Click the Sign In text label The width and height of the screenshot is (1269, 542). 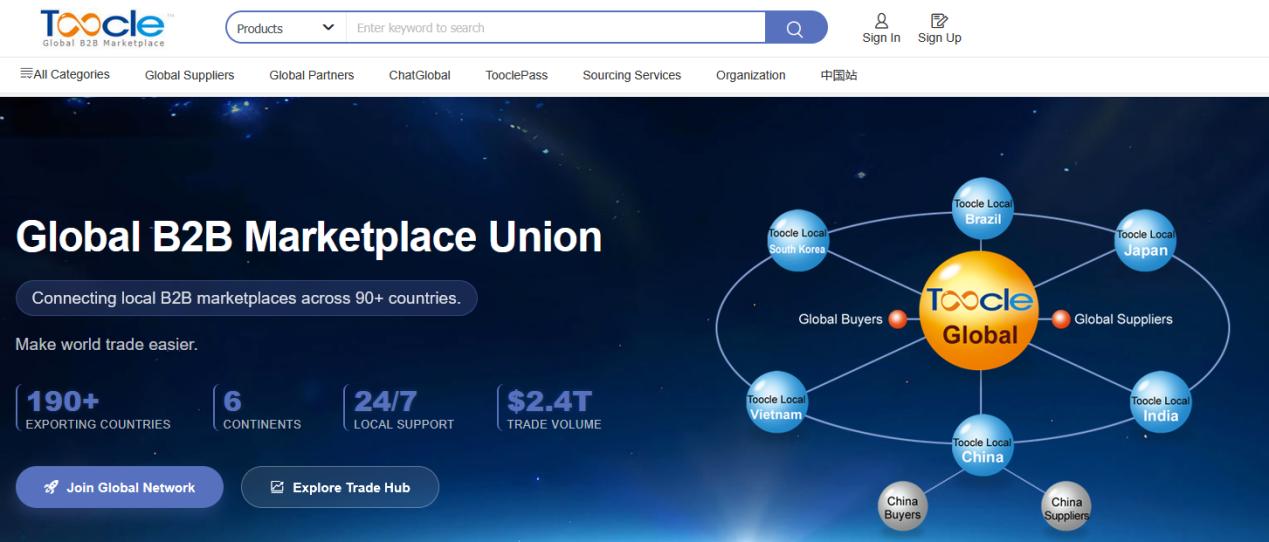coord(881,38)
